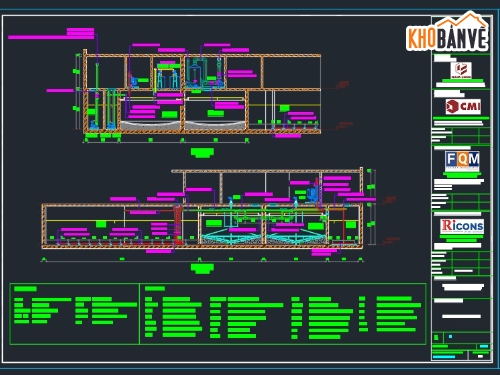Click the small cyan square in title block bottom
Screen dimensions: 500x375
coord(450,337)
